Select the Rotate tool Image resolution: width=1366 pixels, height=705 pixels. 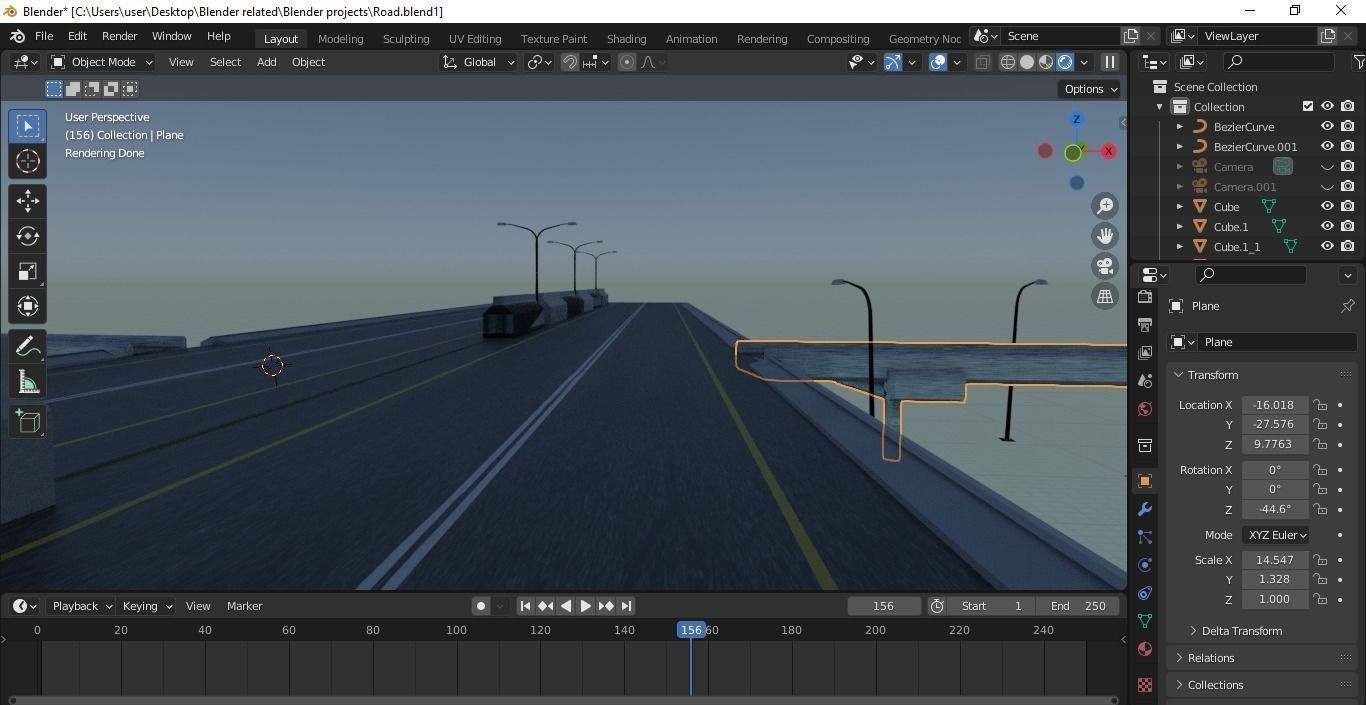coord(28,236)
